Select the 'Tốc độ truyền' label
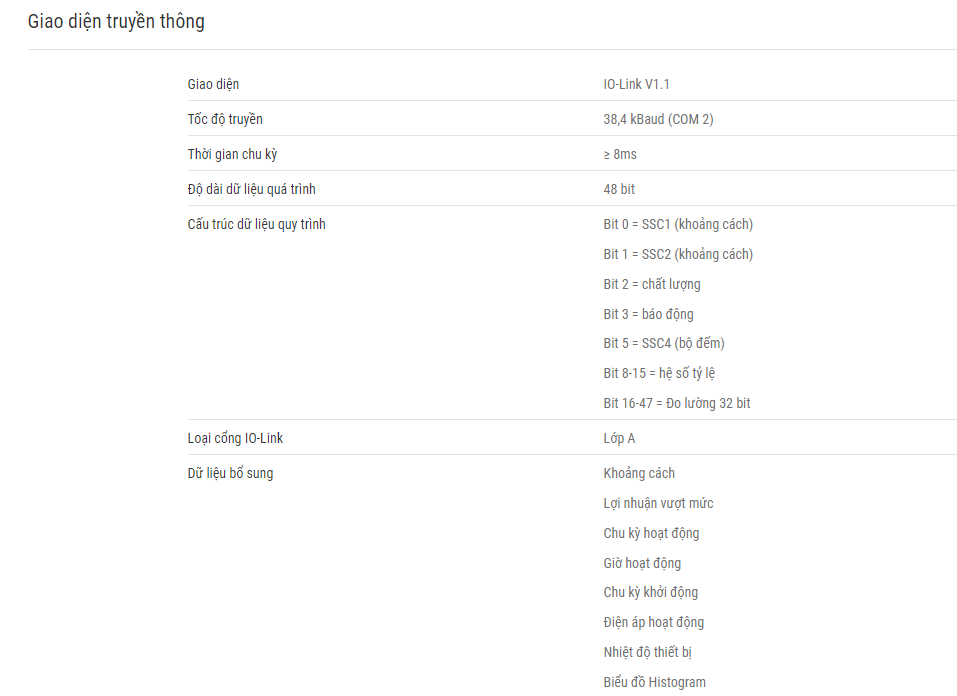This screenshot has width=957, height=696. (x=225, y=119)
